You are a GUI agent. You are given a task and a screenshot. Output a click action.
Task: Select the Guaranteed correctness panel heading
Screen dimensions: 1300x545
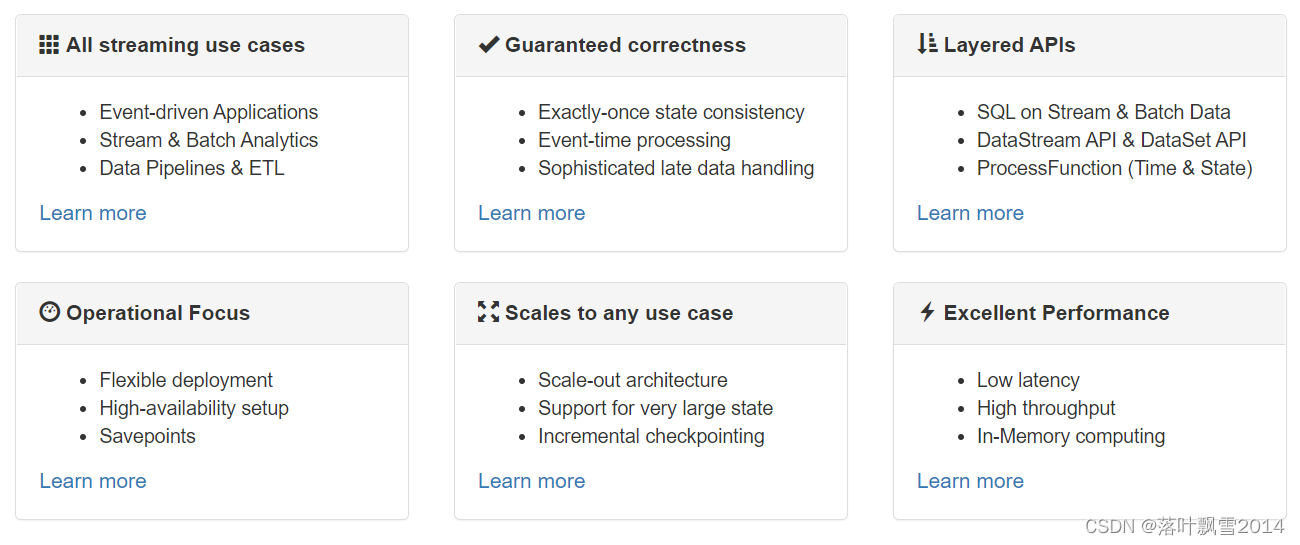pyautogui.click(x=625, y=45)
